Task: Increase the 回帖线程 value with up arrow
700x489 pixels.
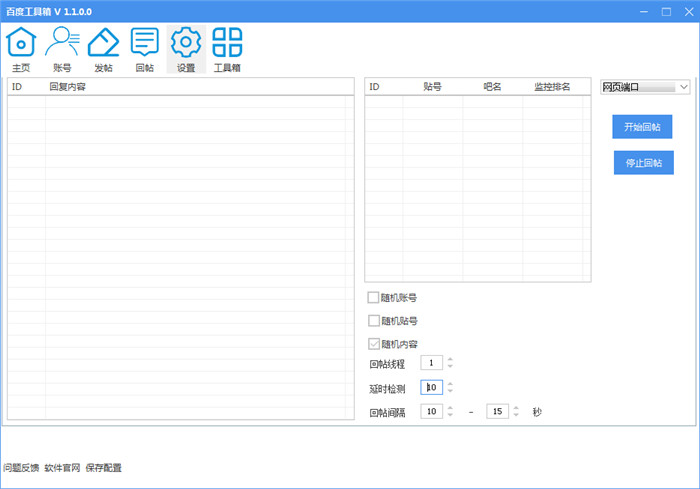Action: coord(450,359)
